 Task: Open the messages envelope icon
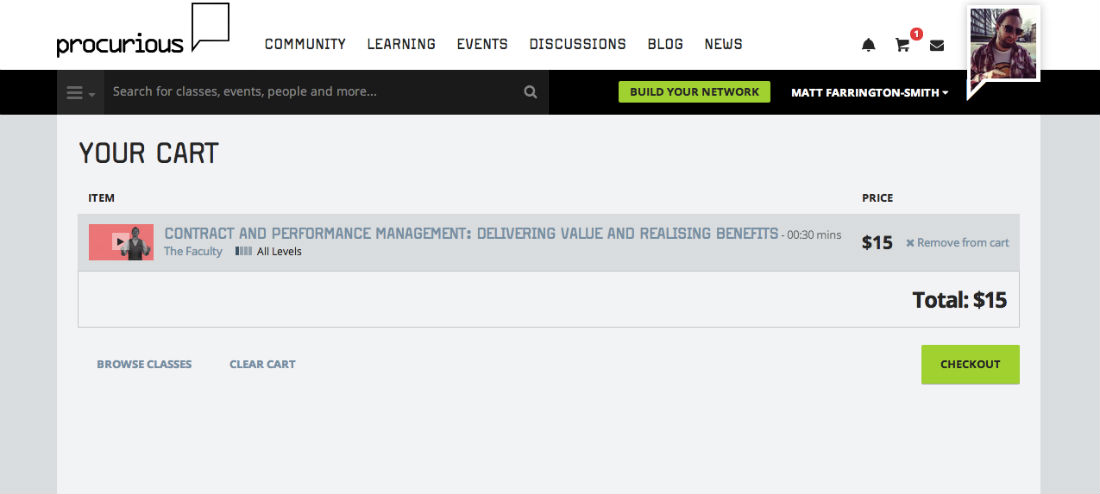coord(937,46)
